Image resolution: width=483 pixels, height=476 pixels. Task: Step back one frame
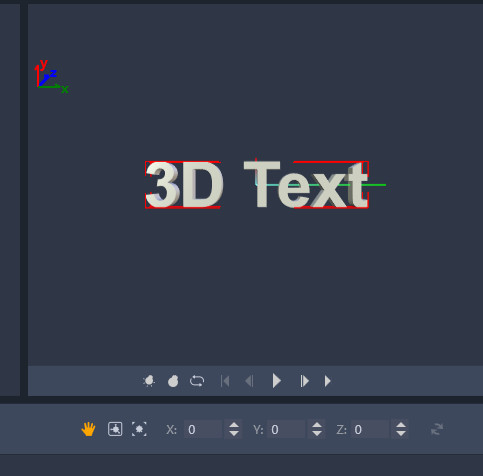[249, 381]
